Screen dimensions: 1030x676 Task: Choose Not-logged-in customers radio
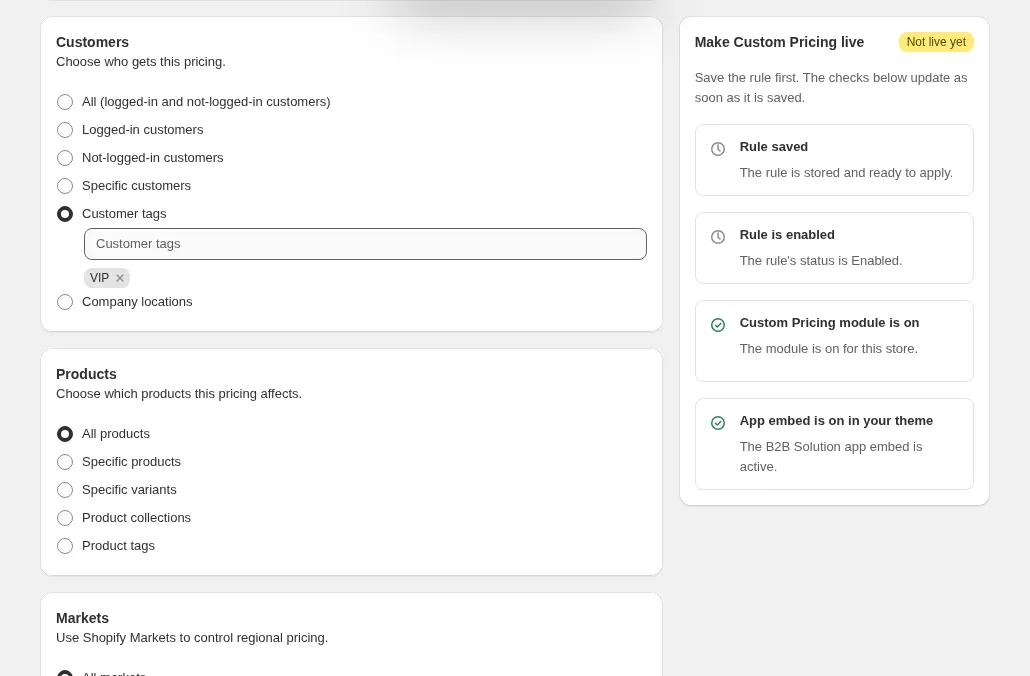point(65,158)
